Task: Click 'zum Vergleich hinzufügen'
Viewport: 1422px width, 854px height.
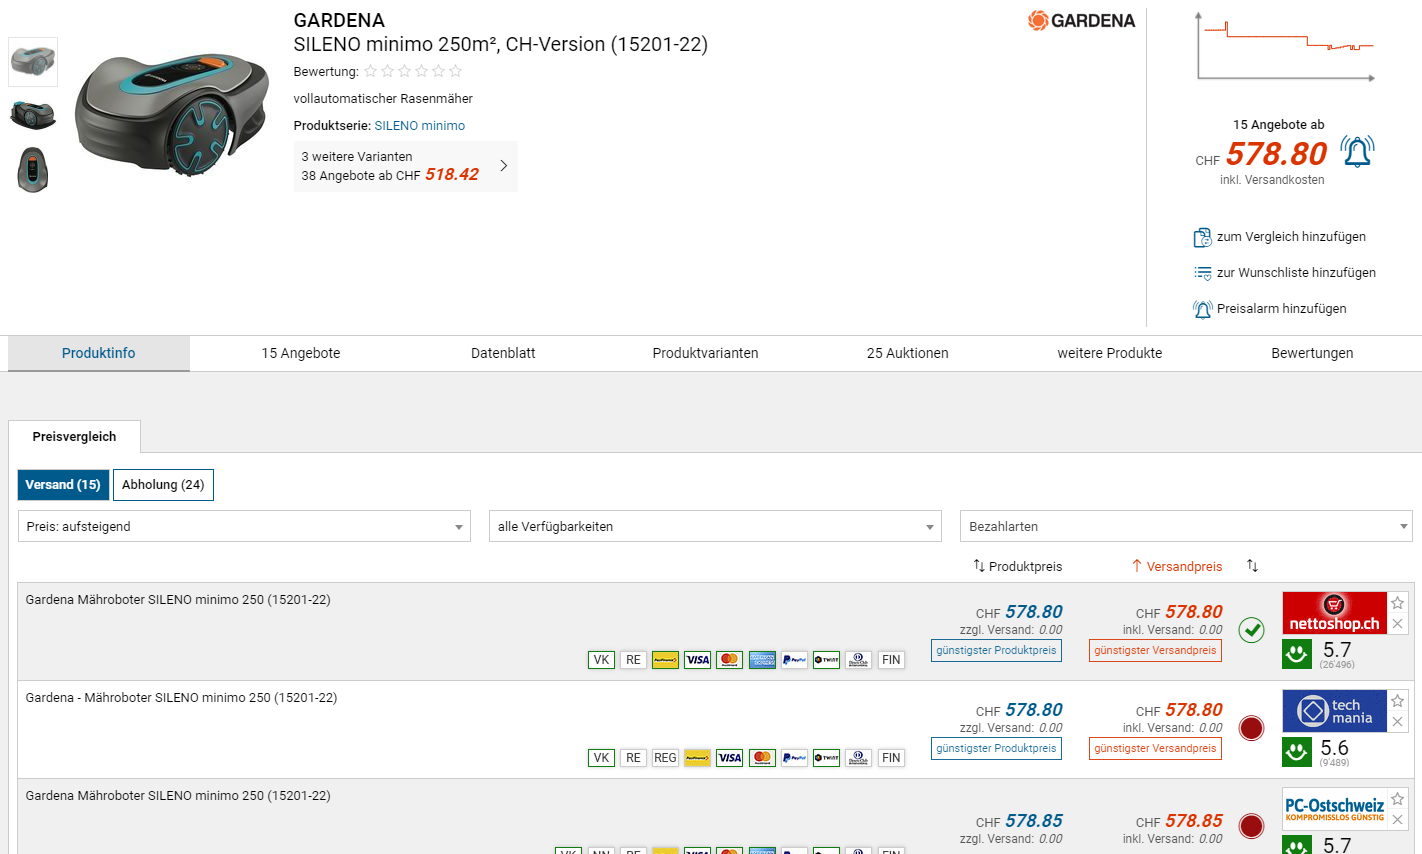Action: (x=1291, y=237)
